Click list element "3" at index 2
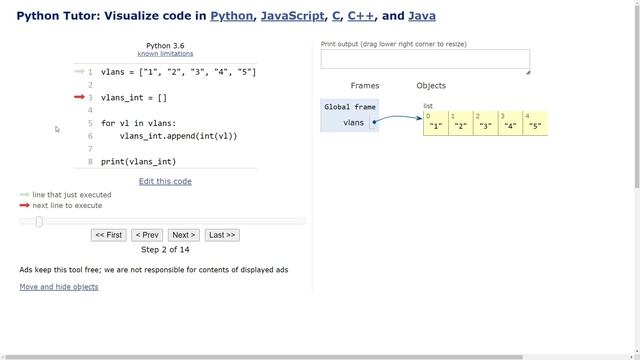 pos(485,123)
